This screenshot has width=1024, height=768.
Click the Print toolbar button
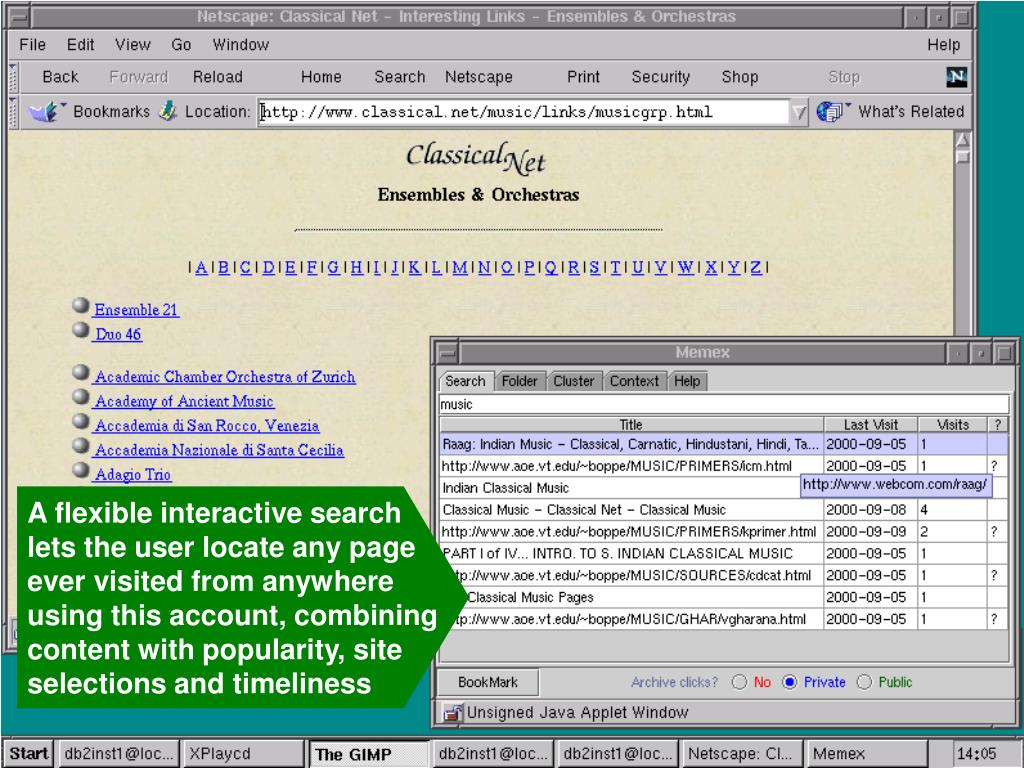click(x=583, y=77)
